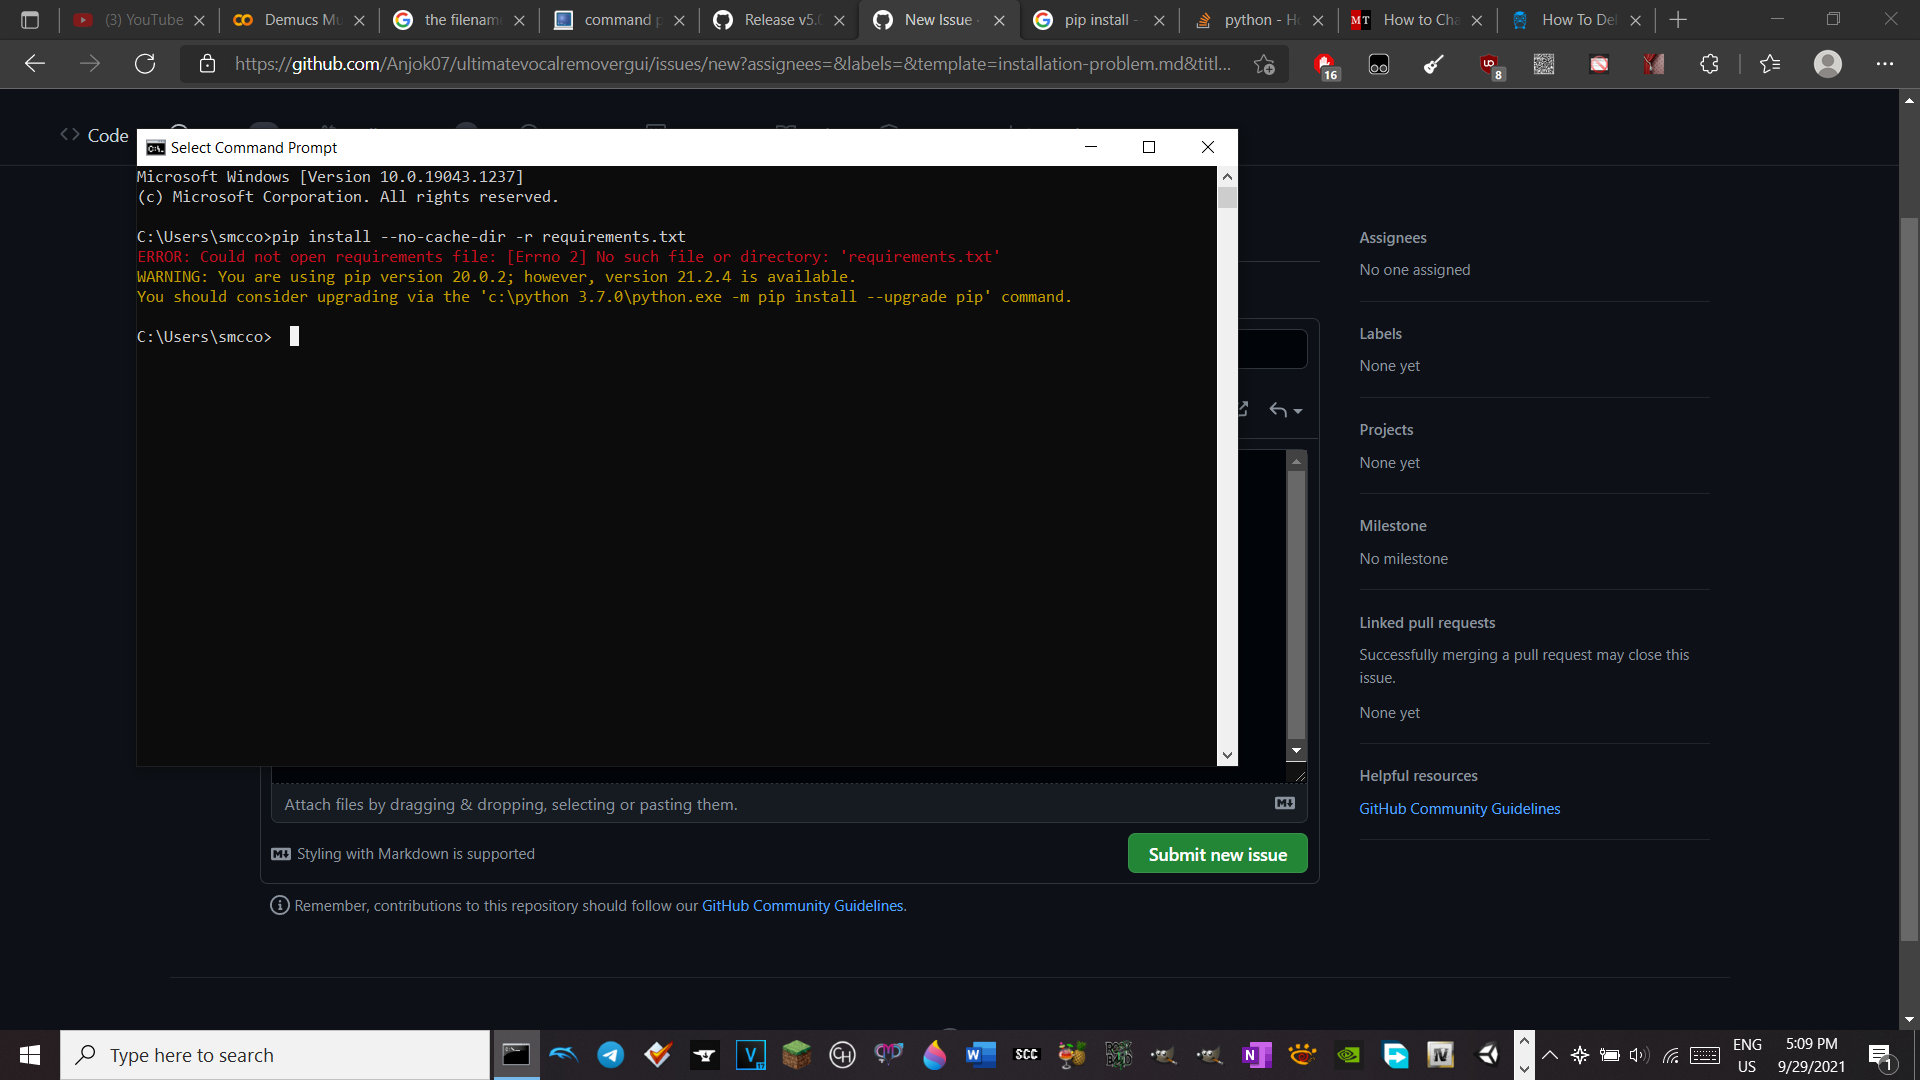Launch Minecraft from the taskbar
Screen dimensions: 1920x1080
click(797, 1054)
